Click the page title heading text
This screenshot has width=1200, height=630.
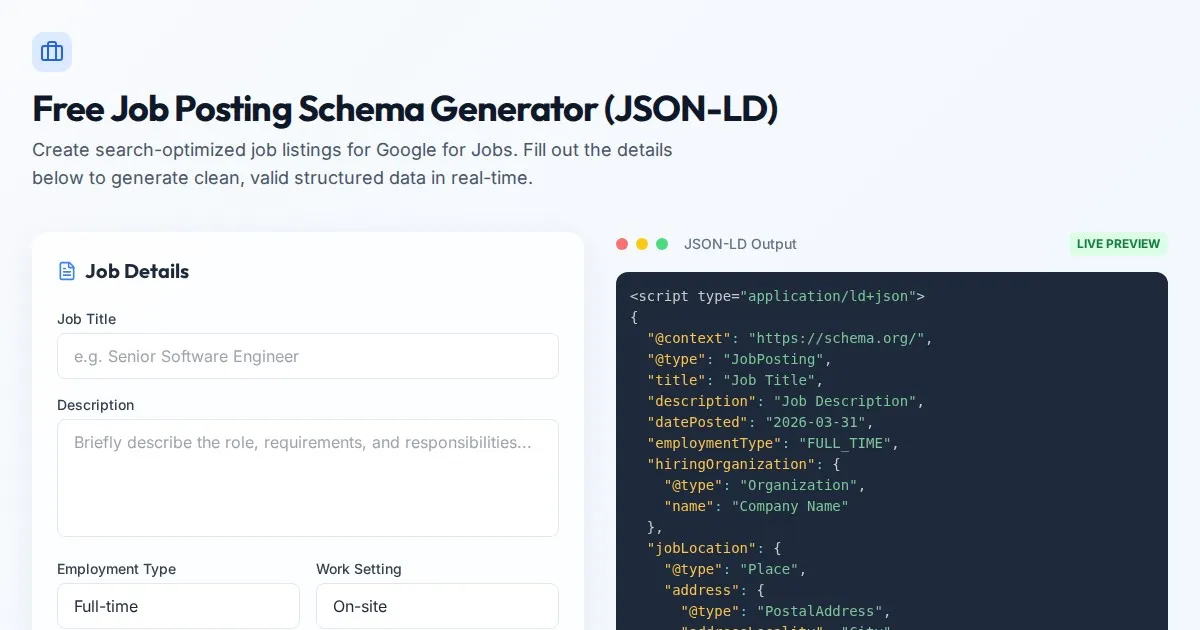[x=405, y=109]
